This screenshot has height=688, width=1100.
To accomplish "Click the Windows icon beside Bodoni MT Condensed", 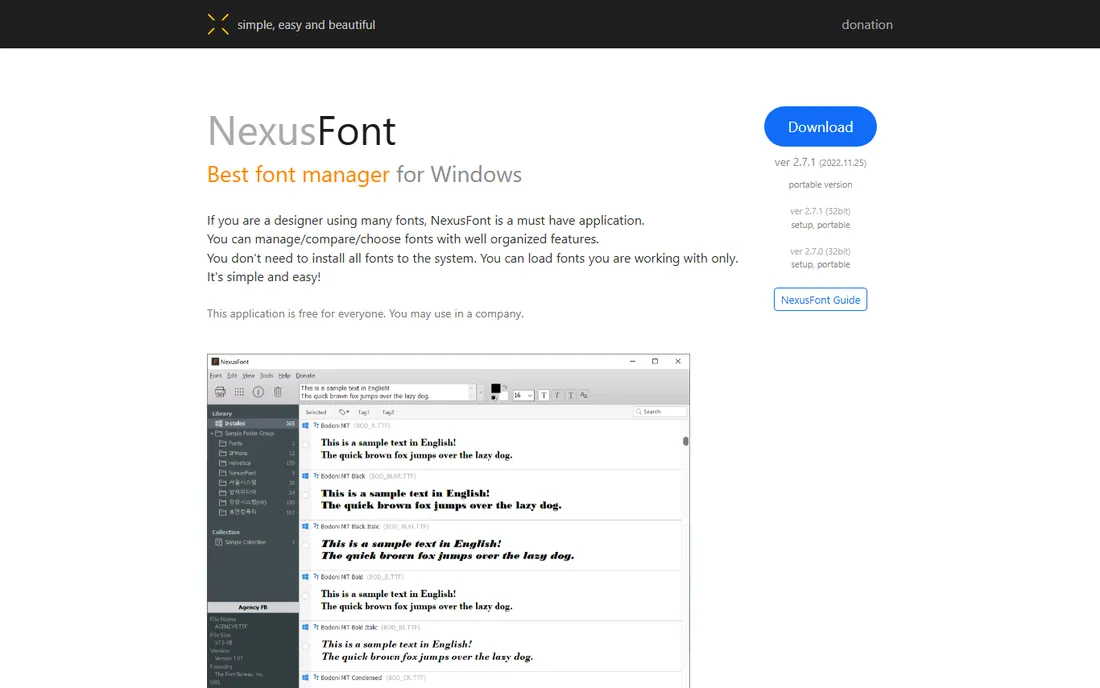I will pyautogui.click(x=305, y=678).
